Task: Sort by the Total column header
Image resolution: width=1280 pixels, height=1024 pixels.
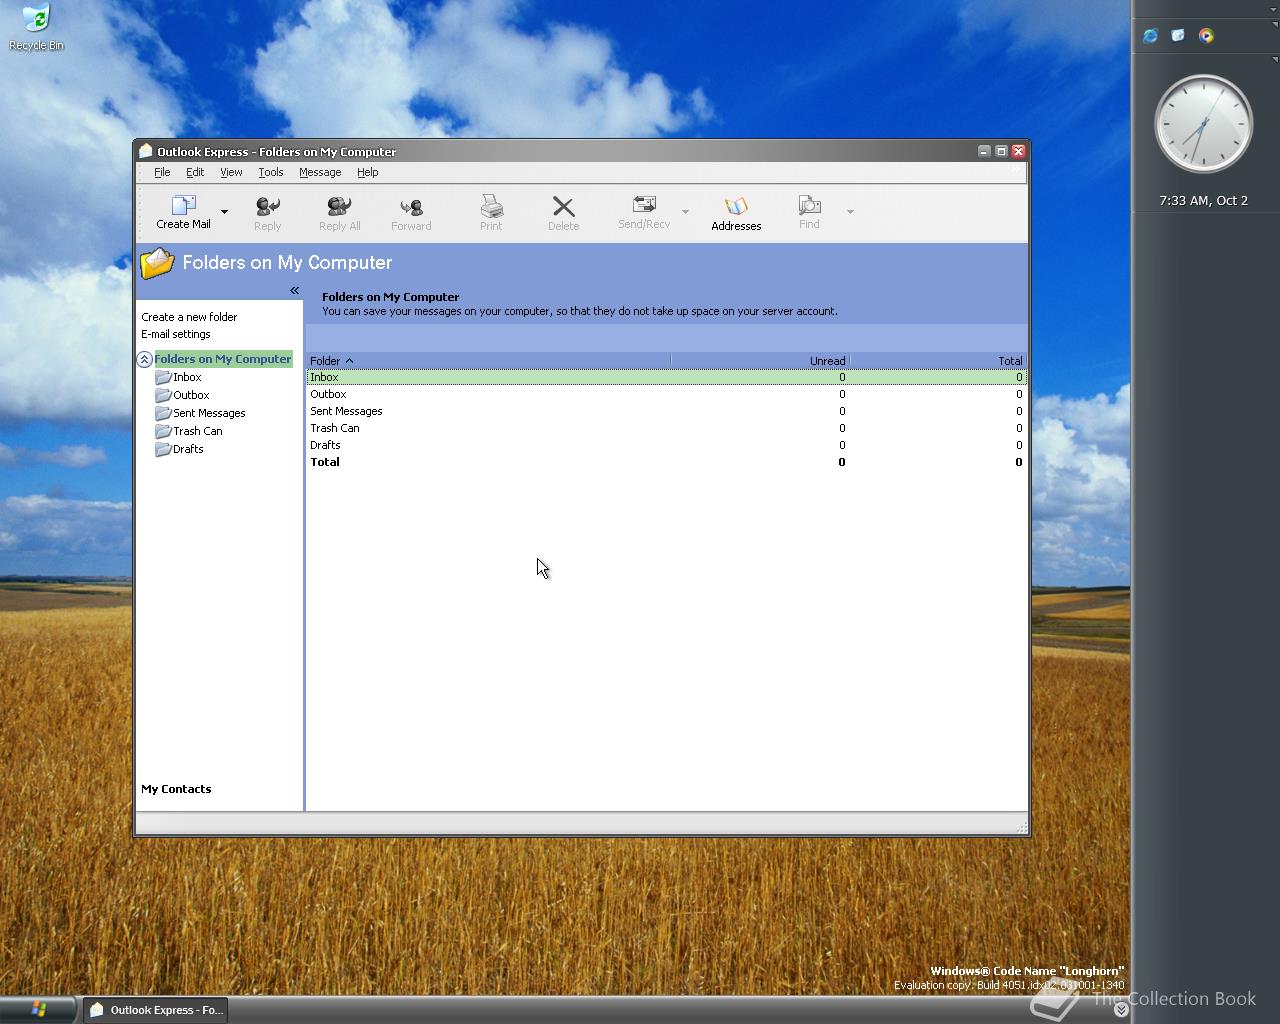Action: click(938, 361)
